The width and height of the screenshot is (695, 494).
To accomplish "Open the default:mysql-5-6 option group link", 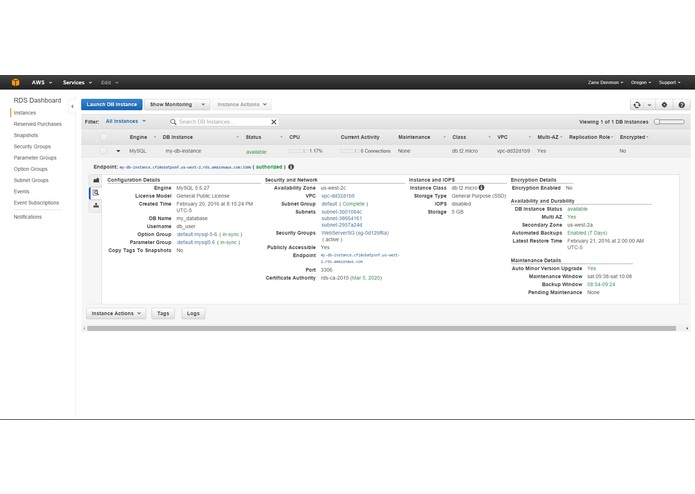I will [197, 234].
